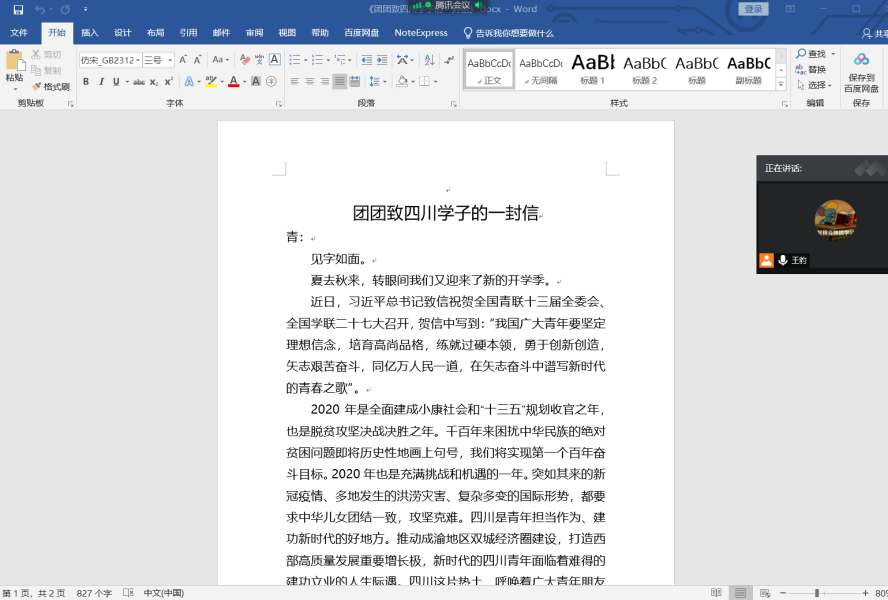888x600 pixels.
Task: Open Font dialog launcher in 字体 group
Action: pyautogui.click(x=279, y=104)
